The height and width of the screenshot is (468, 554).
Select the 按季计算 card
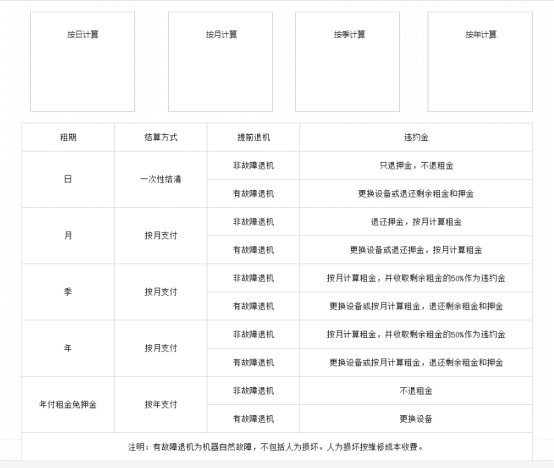click(x=347, y=62)
